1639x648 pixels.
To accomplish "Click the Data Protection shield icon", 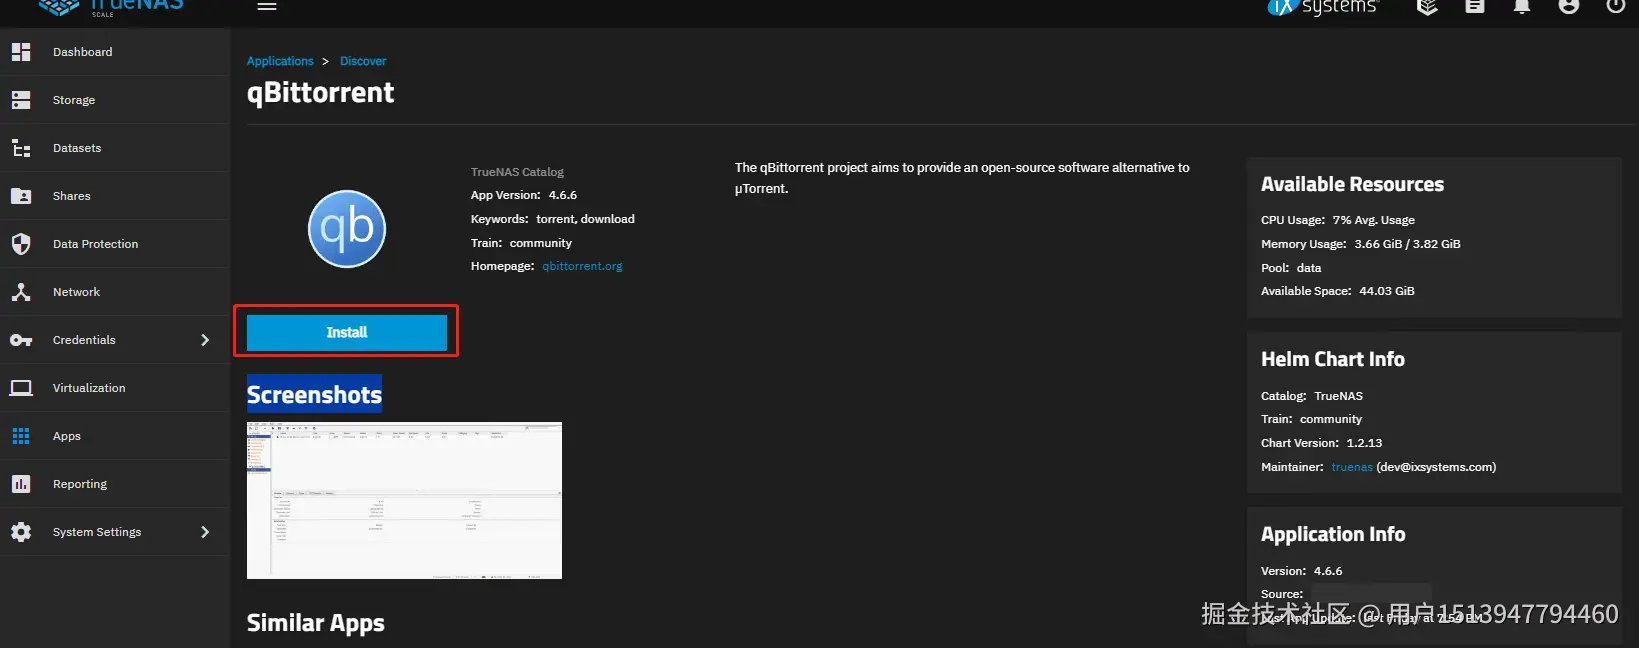I will (21, 244).
